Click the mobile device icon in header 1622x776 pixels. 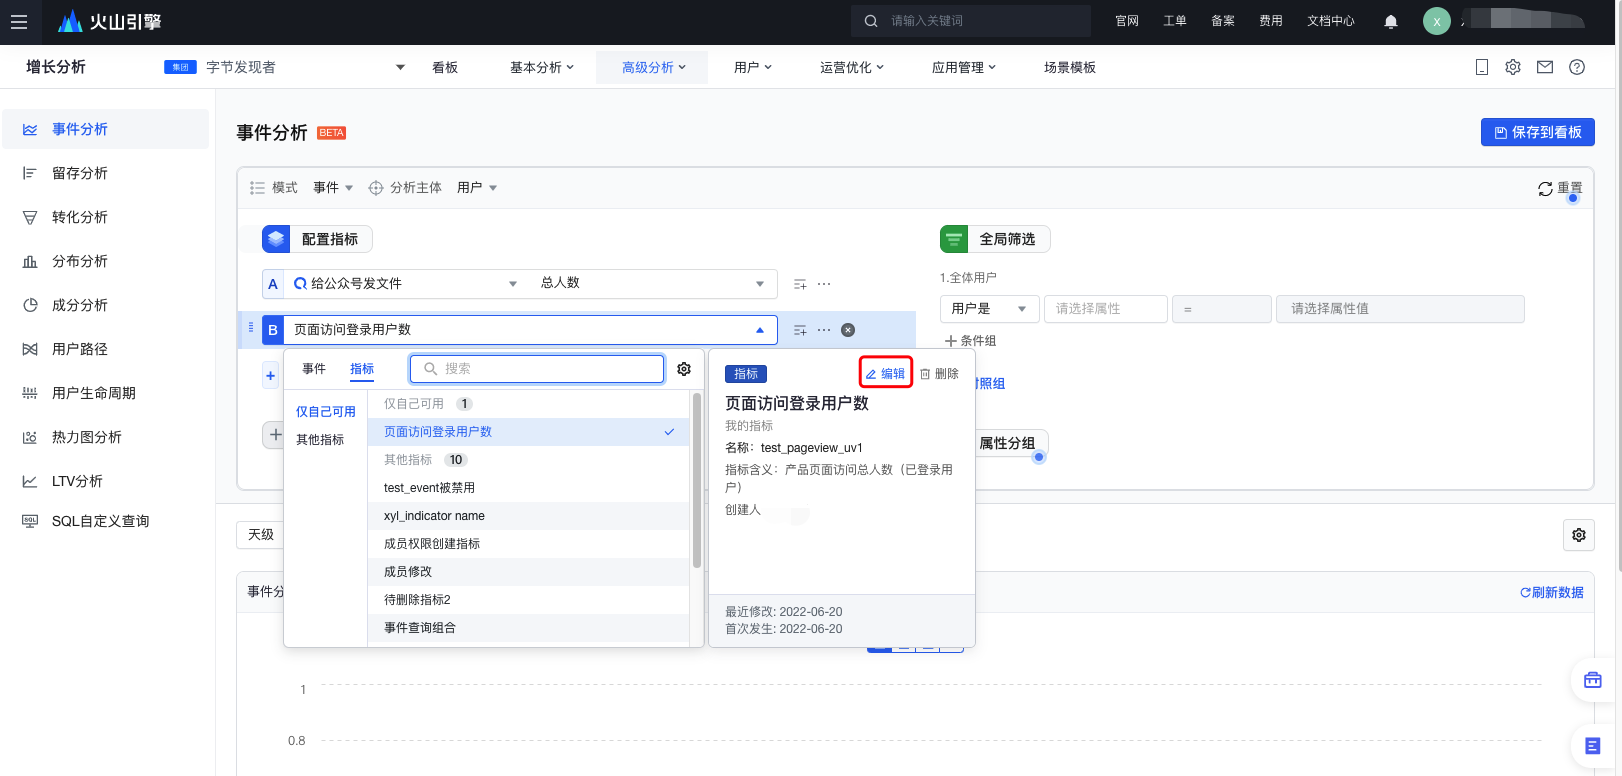coord(1482,67)
